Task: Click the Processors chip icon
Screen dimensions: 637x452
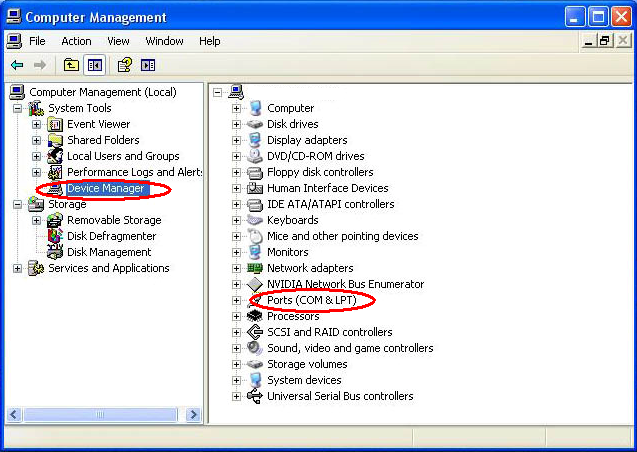Action: (x=255, y=316)
